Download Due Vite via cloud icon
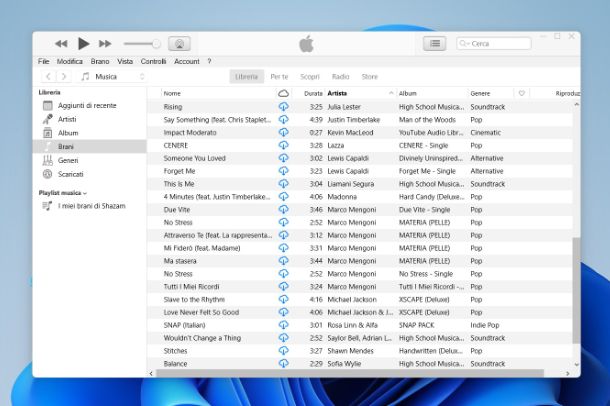This screenshot has width=610, height=406. pos(284,209)
